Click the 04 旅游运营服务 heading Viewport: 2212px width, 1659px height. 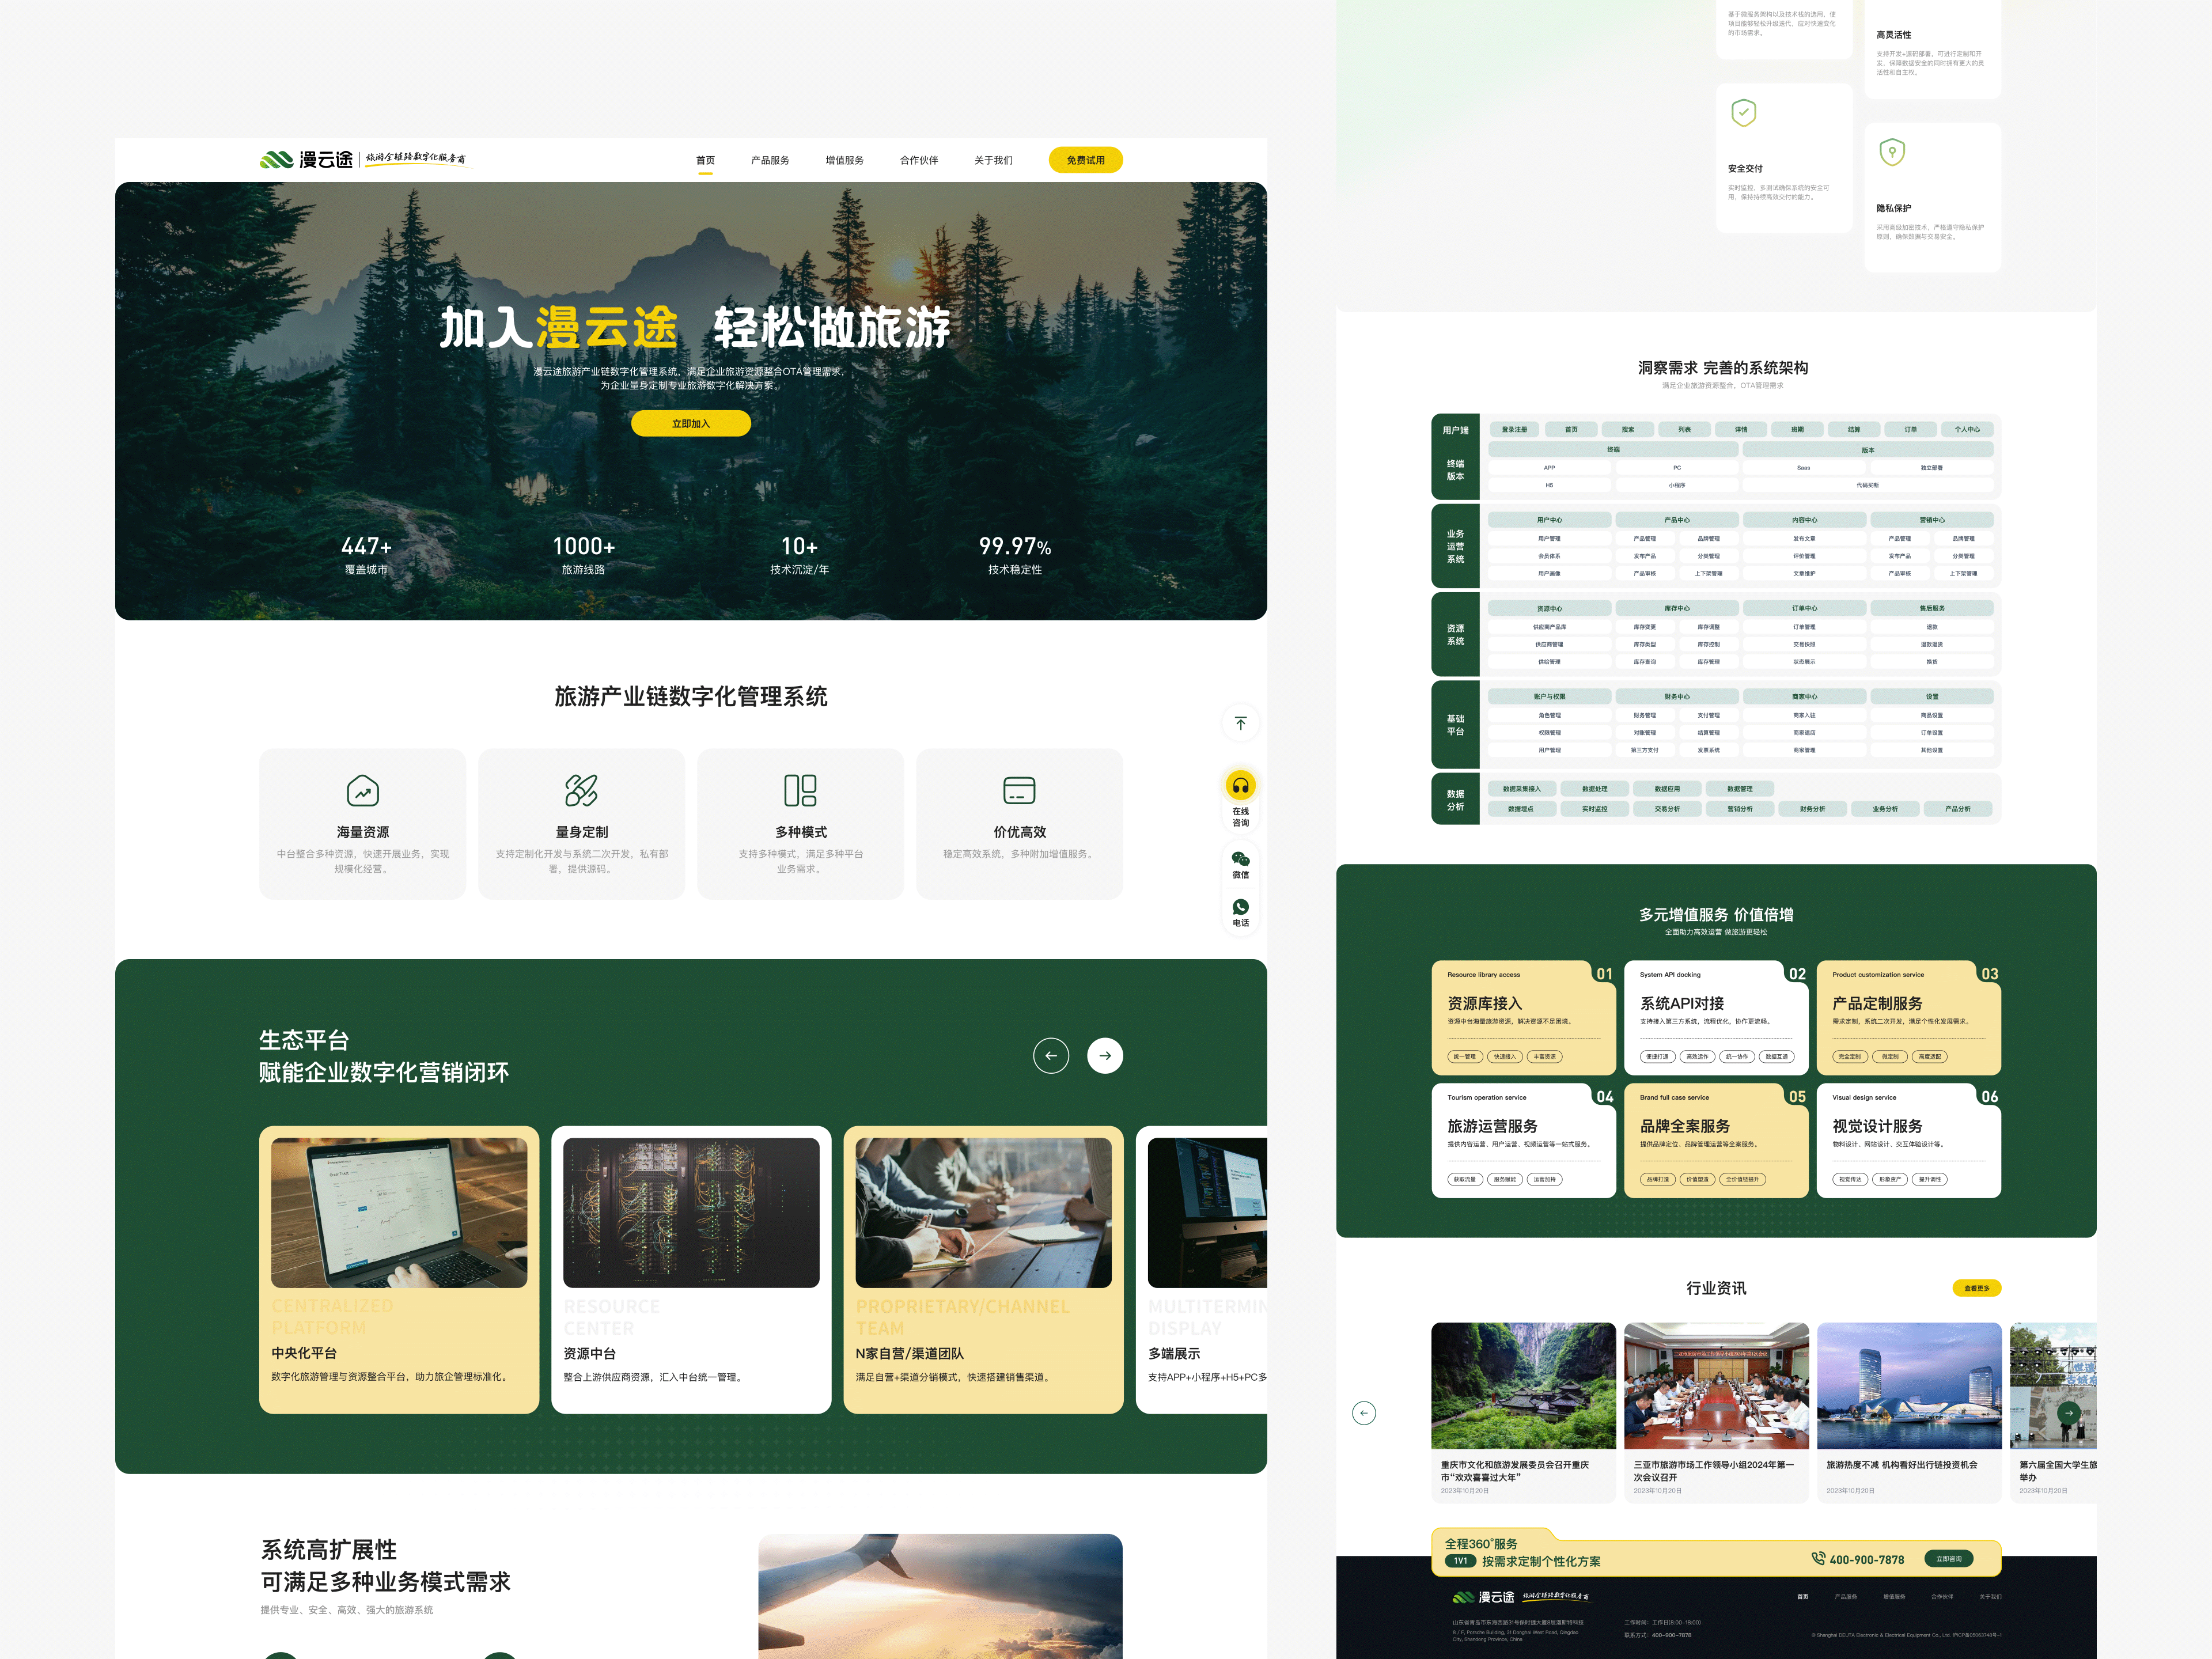(x=1492, y=1125)
